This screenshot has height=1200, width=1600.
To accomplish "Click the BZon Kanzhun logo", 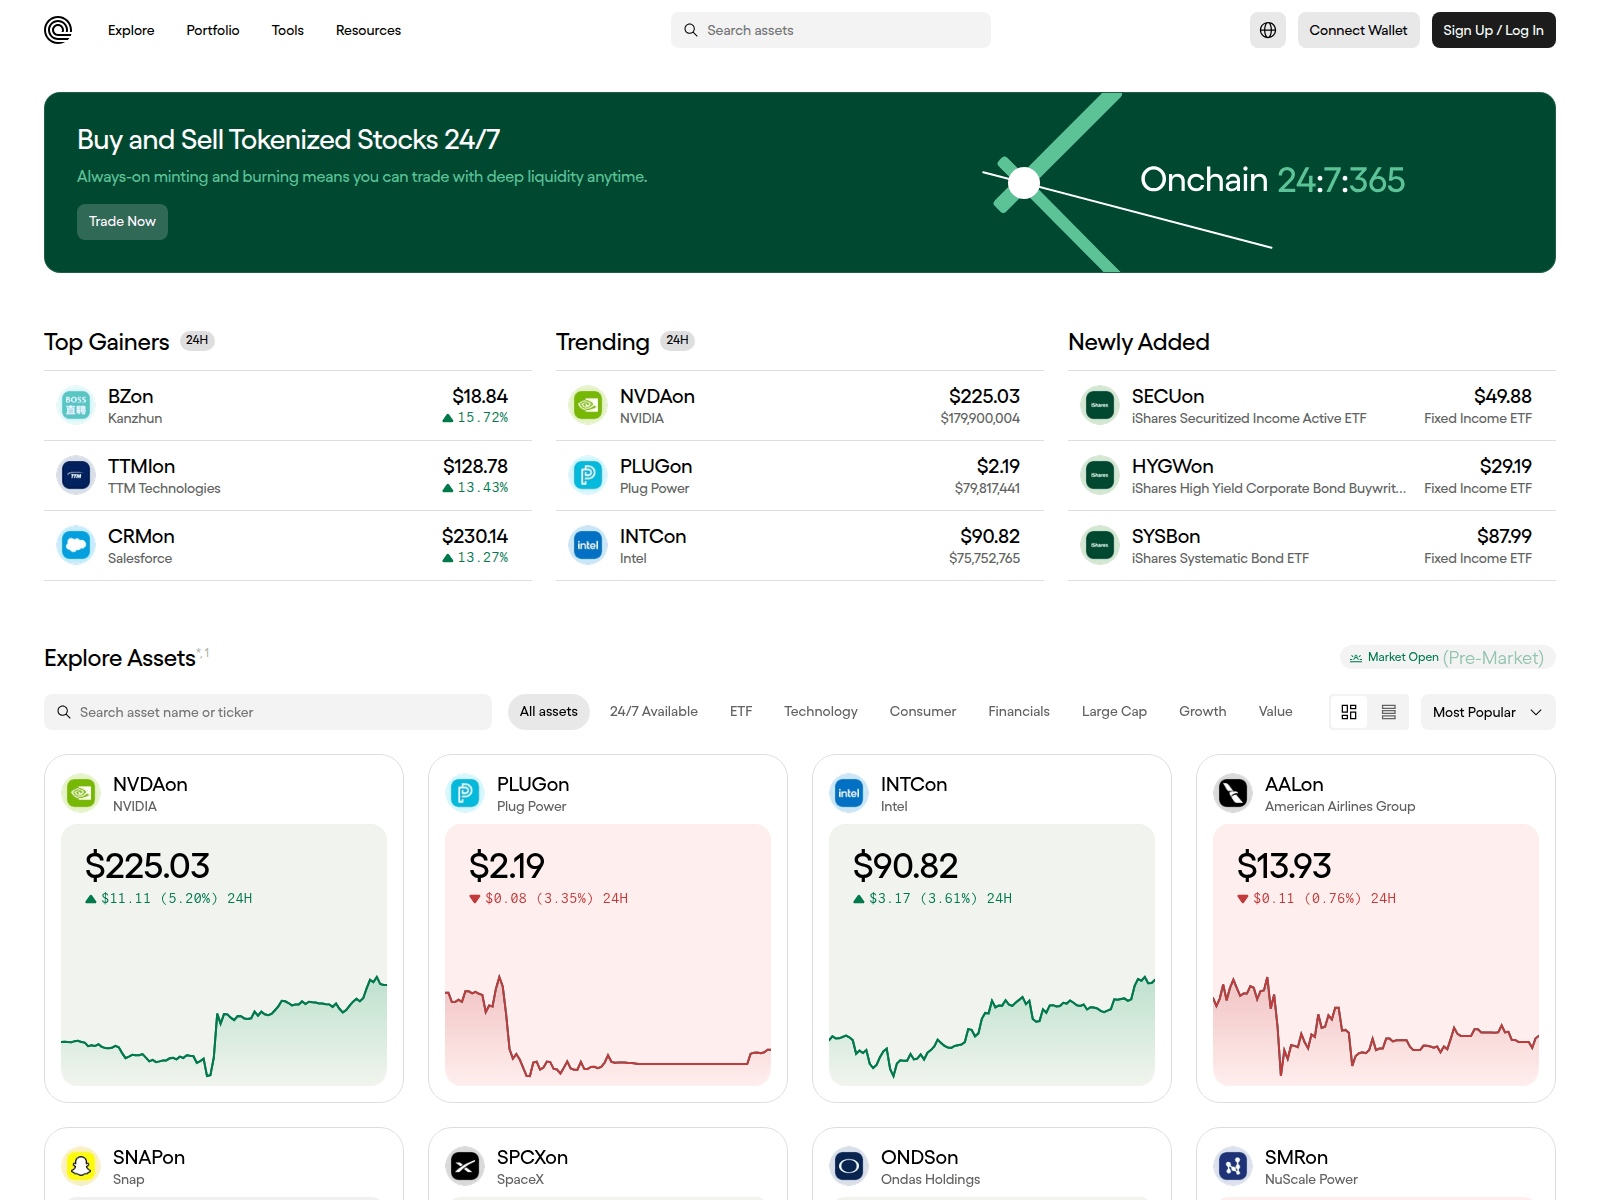I will (76, 406).
